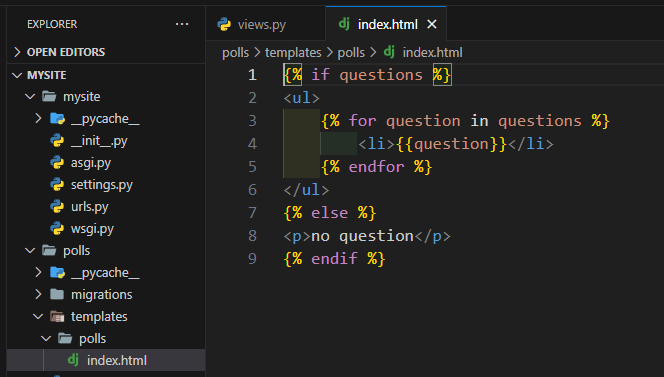This screenshot has width=664, height=377.
Task: Click Django icon beside index.html in tree
Action: coord(73,360)
